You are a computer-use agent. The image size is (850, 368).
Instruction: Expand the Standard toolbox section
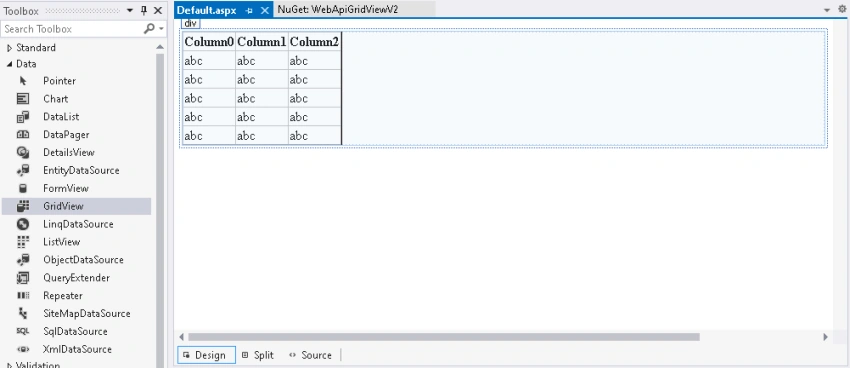click(9, 48)
